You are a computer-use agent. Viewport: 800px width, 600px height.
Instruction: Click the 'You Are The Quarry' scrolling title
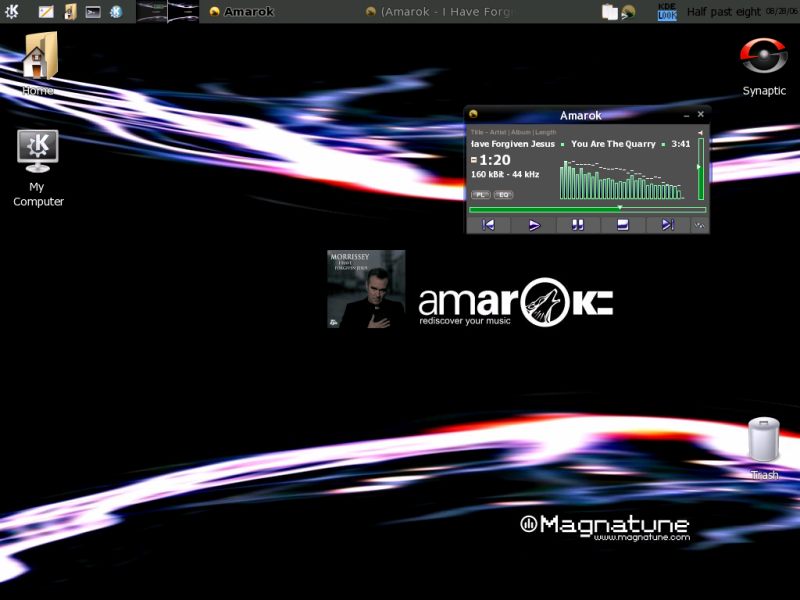tap(613, 144)
